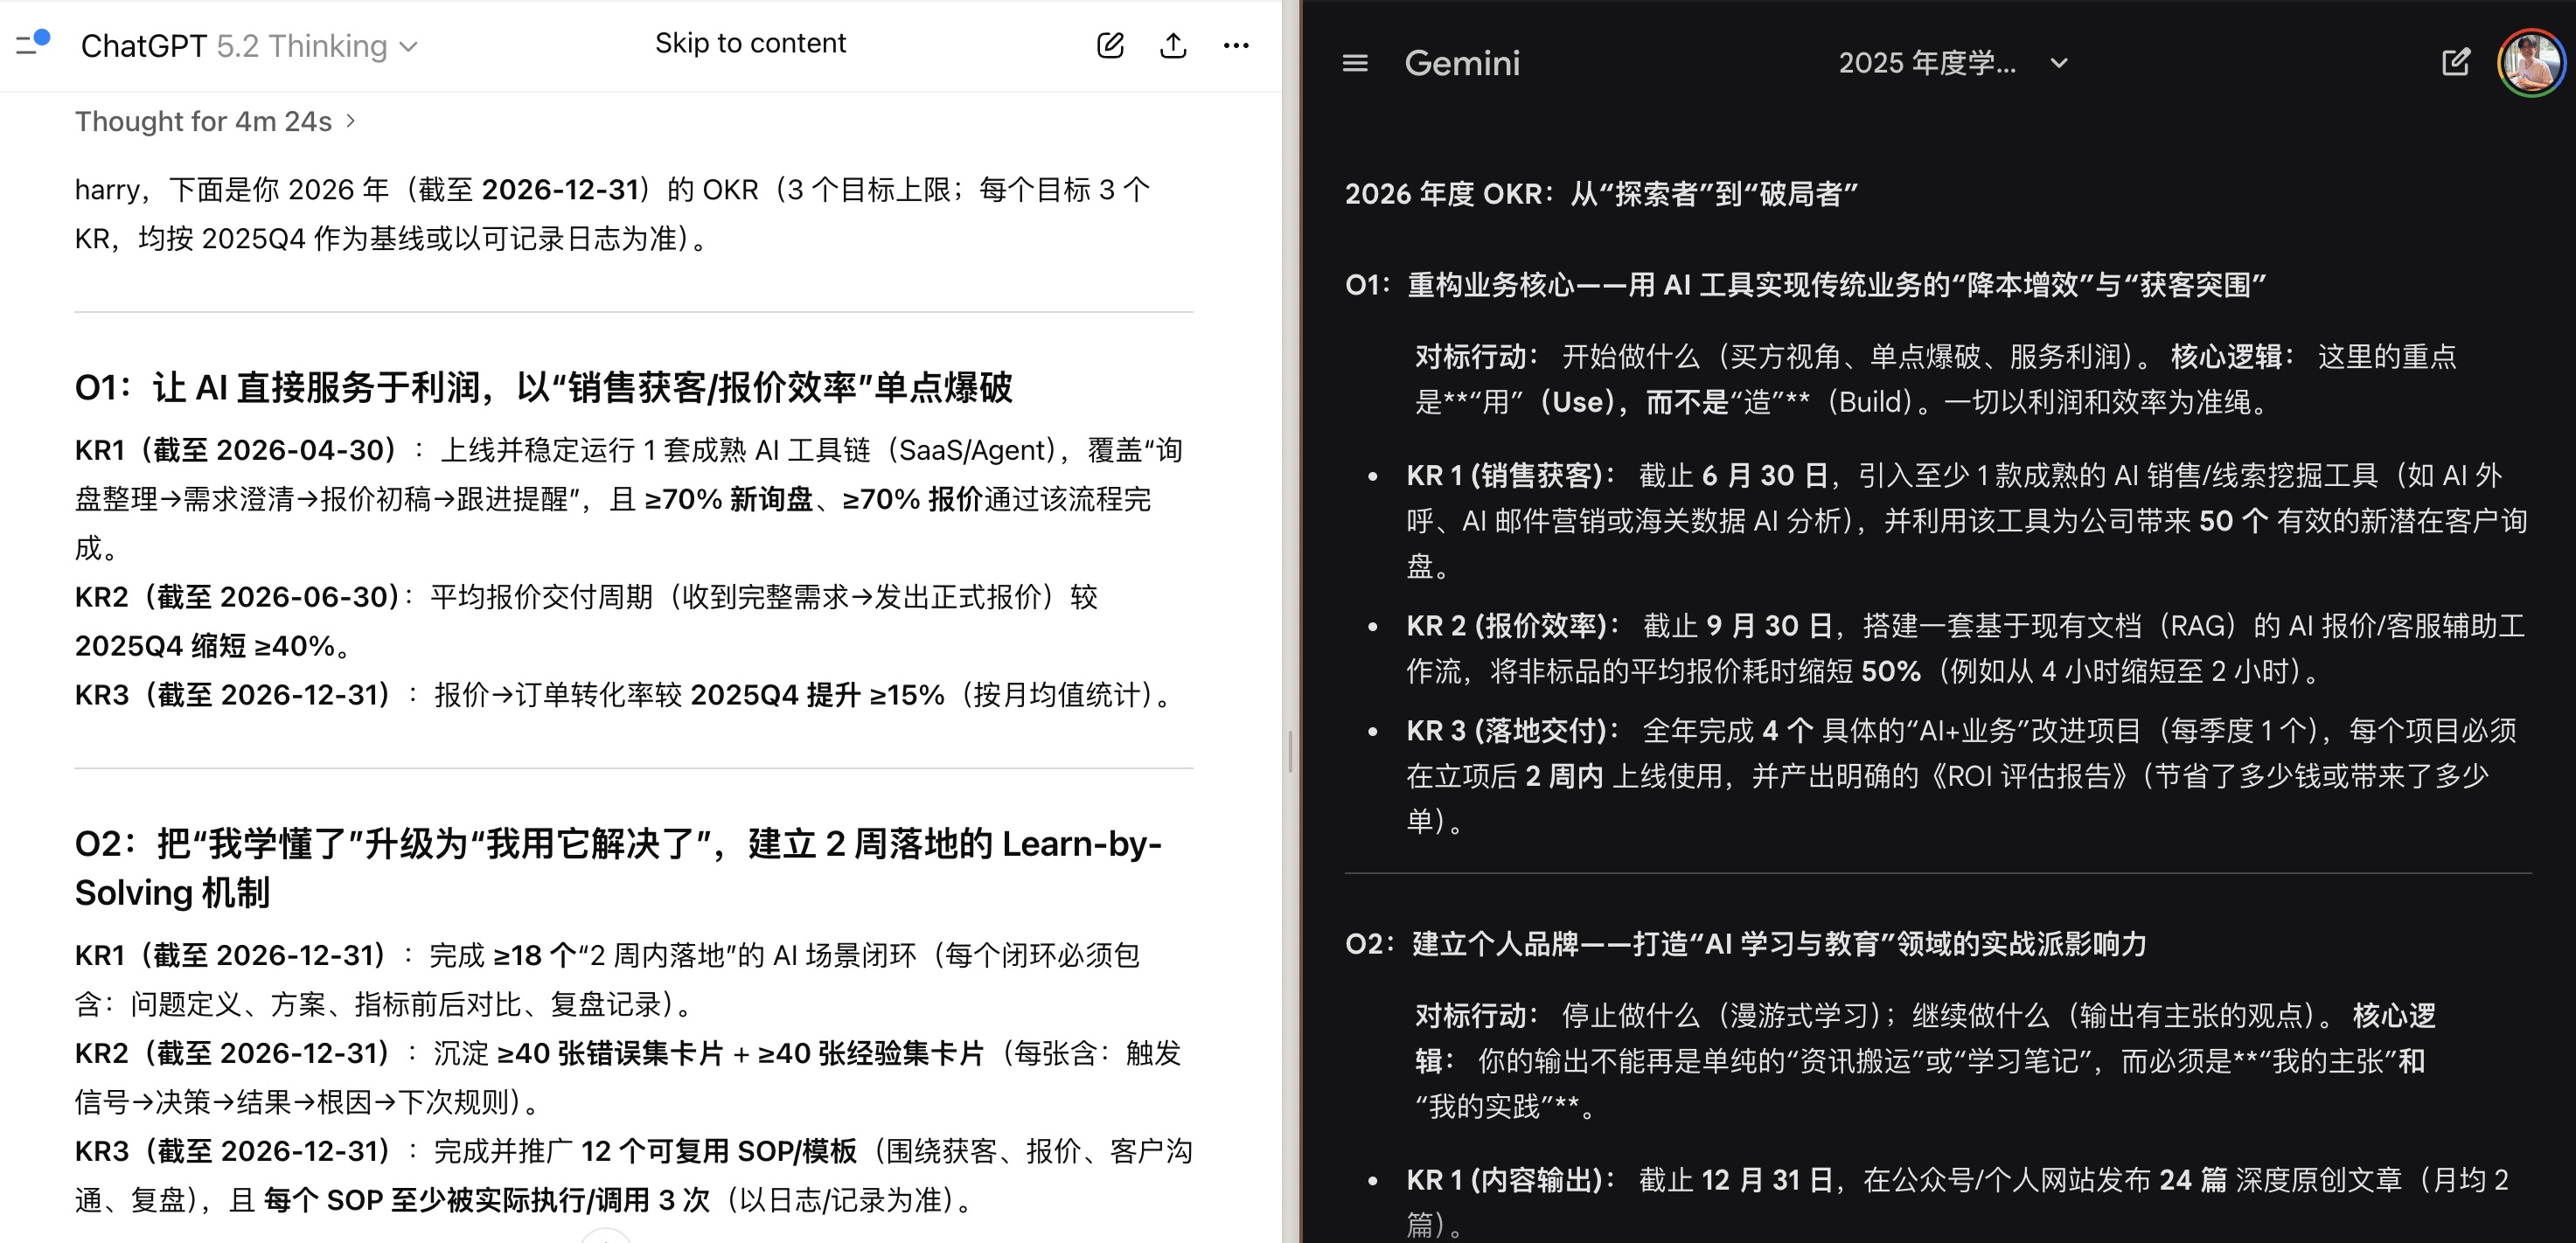Start a new ChatGPT chat
2576x1243 pixels.
click(1110, 45)
